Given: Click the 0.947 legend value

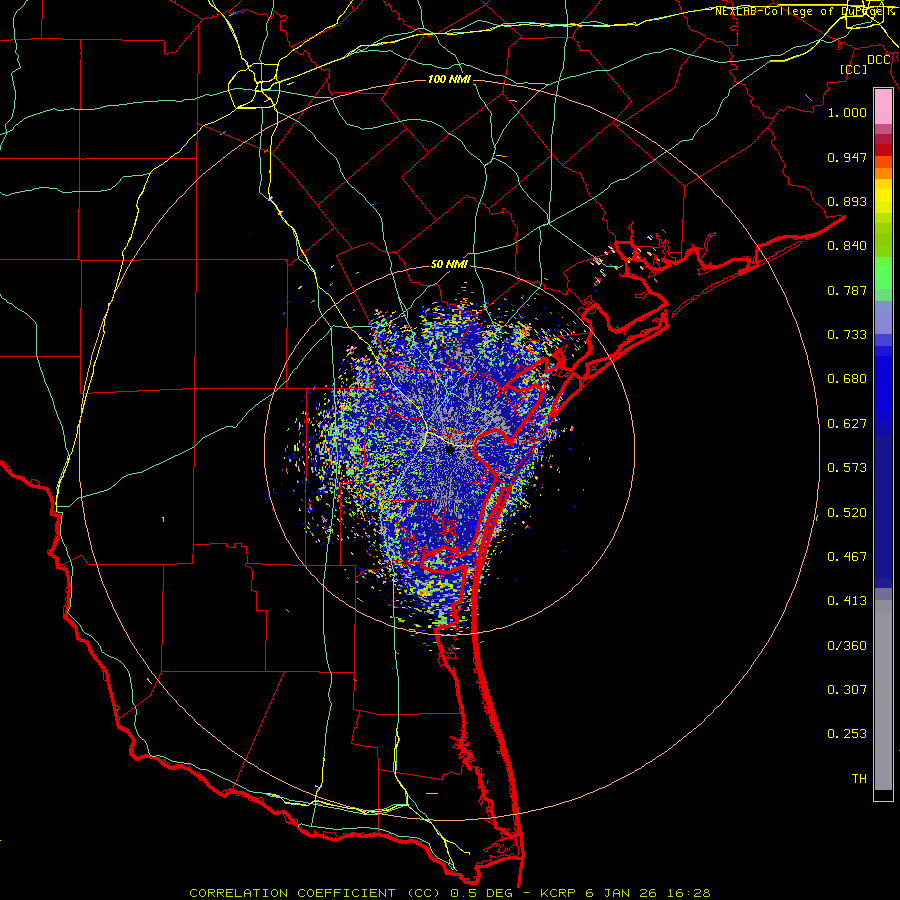Looking at the screenshot, I should (847, 157).
